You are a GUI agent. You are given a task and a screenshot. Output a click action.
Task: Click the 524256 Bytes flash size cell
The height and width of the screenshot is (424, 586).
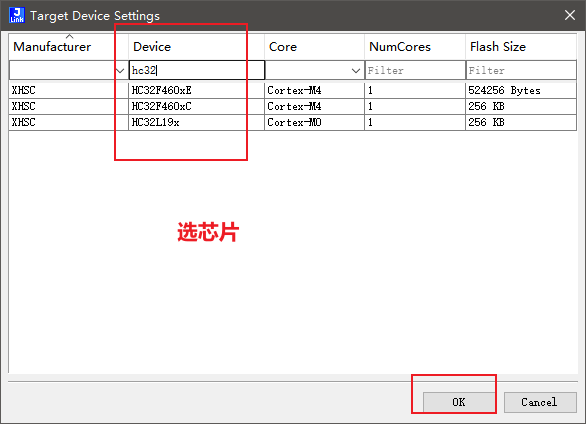[521, 90]
